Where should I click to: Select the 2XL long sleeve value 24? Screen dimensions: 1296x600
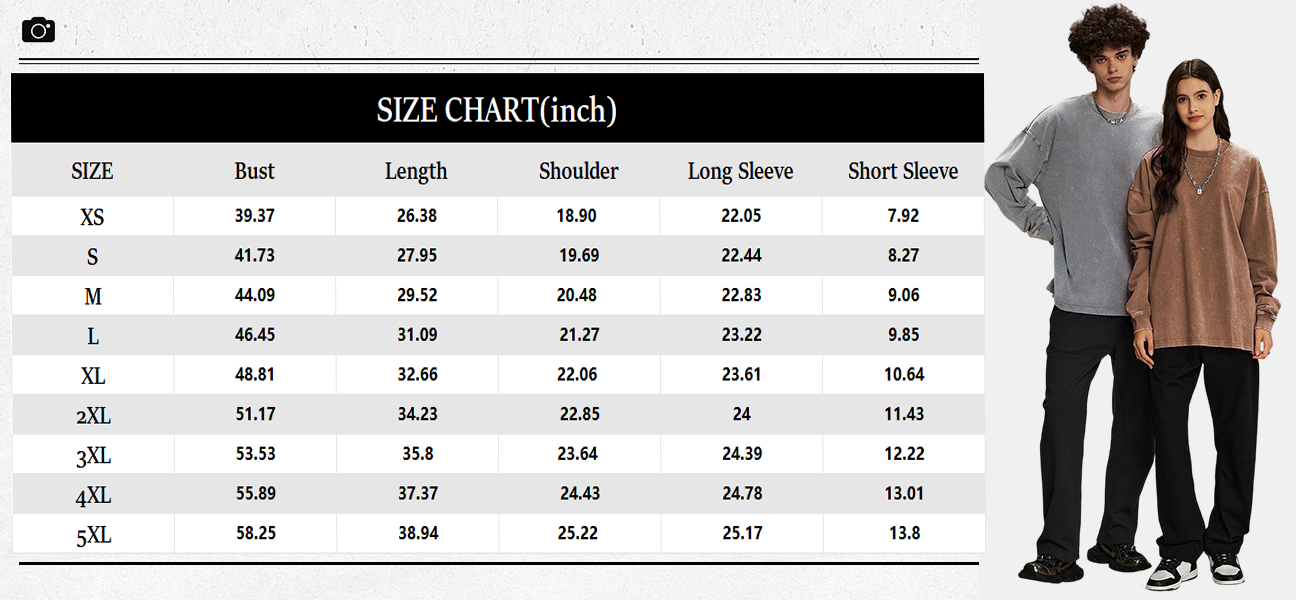click(x=741, y=414)
